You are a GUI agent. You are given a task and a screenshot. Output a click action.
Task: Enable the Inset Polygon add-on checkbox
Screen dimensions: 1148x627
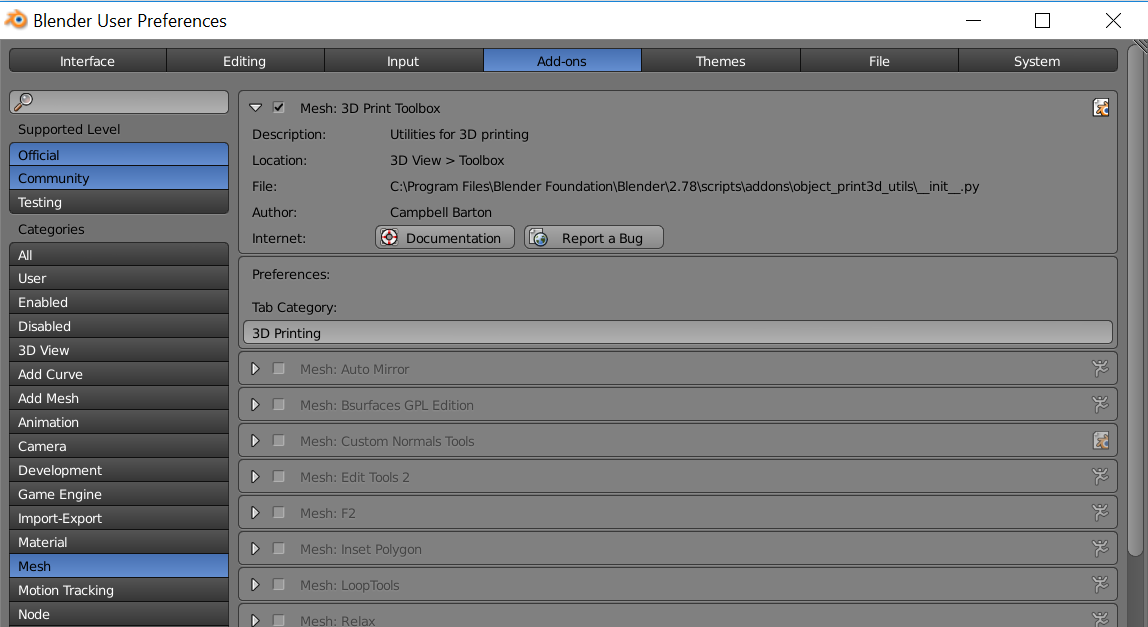(278, 548)
